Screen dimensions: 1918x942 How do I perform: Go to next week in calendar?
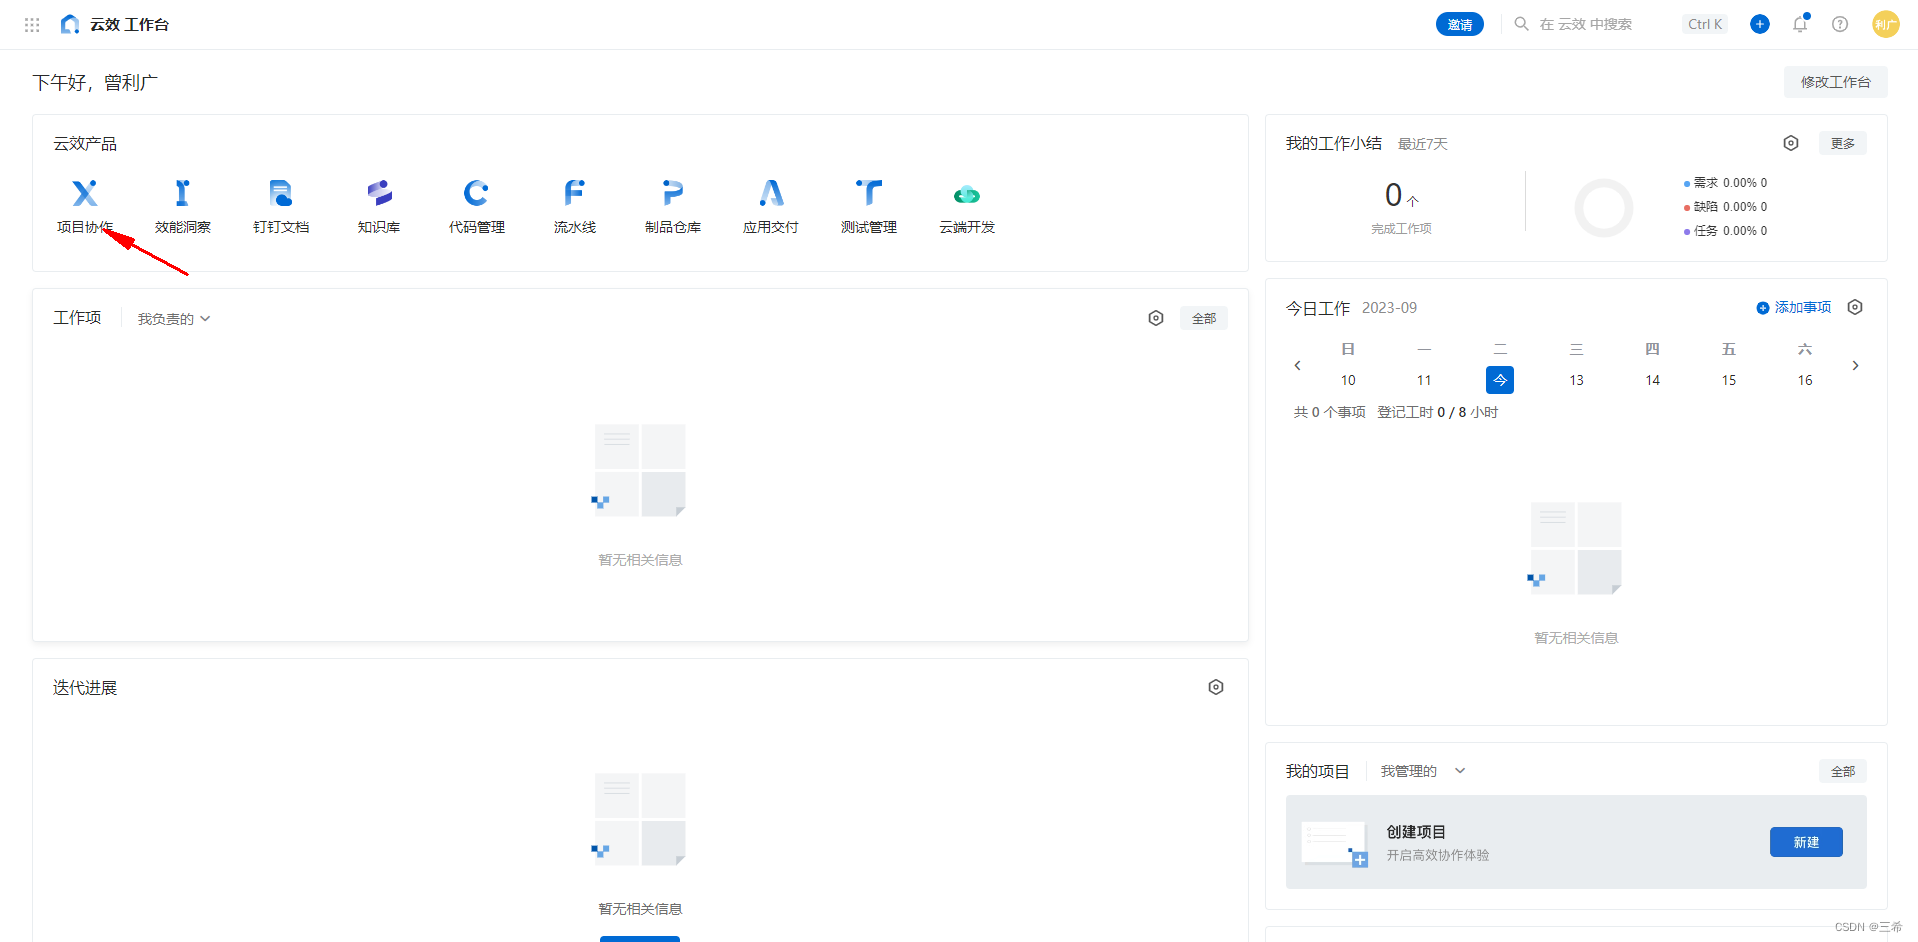(x=1855, y=365)
